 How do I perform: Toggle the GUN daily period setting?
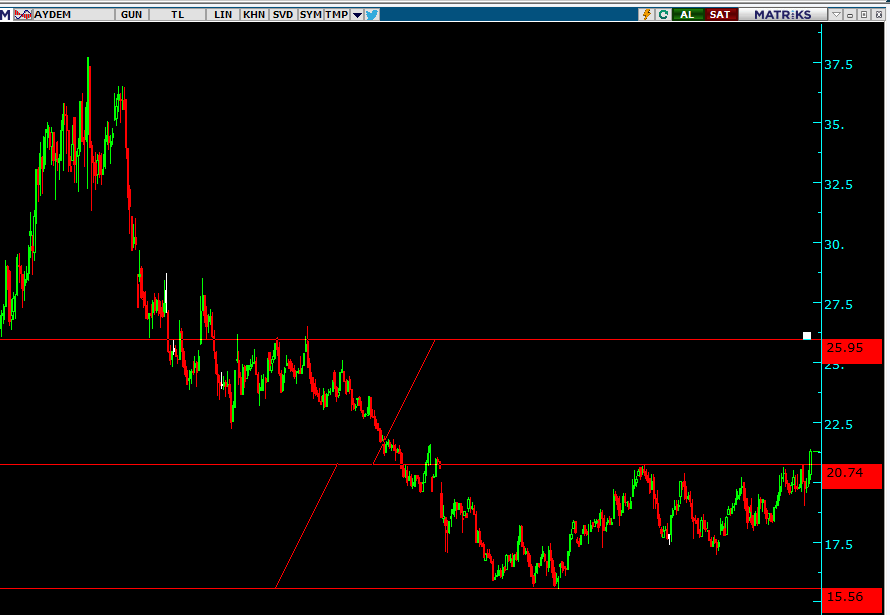pyautogui.click(x=130, y=14)
